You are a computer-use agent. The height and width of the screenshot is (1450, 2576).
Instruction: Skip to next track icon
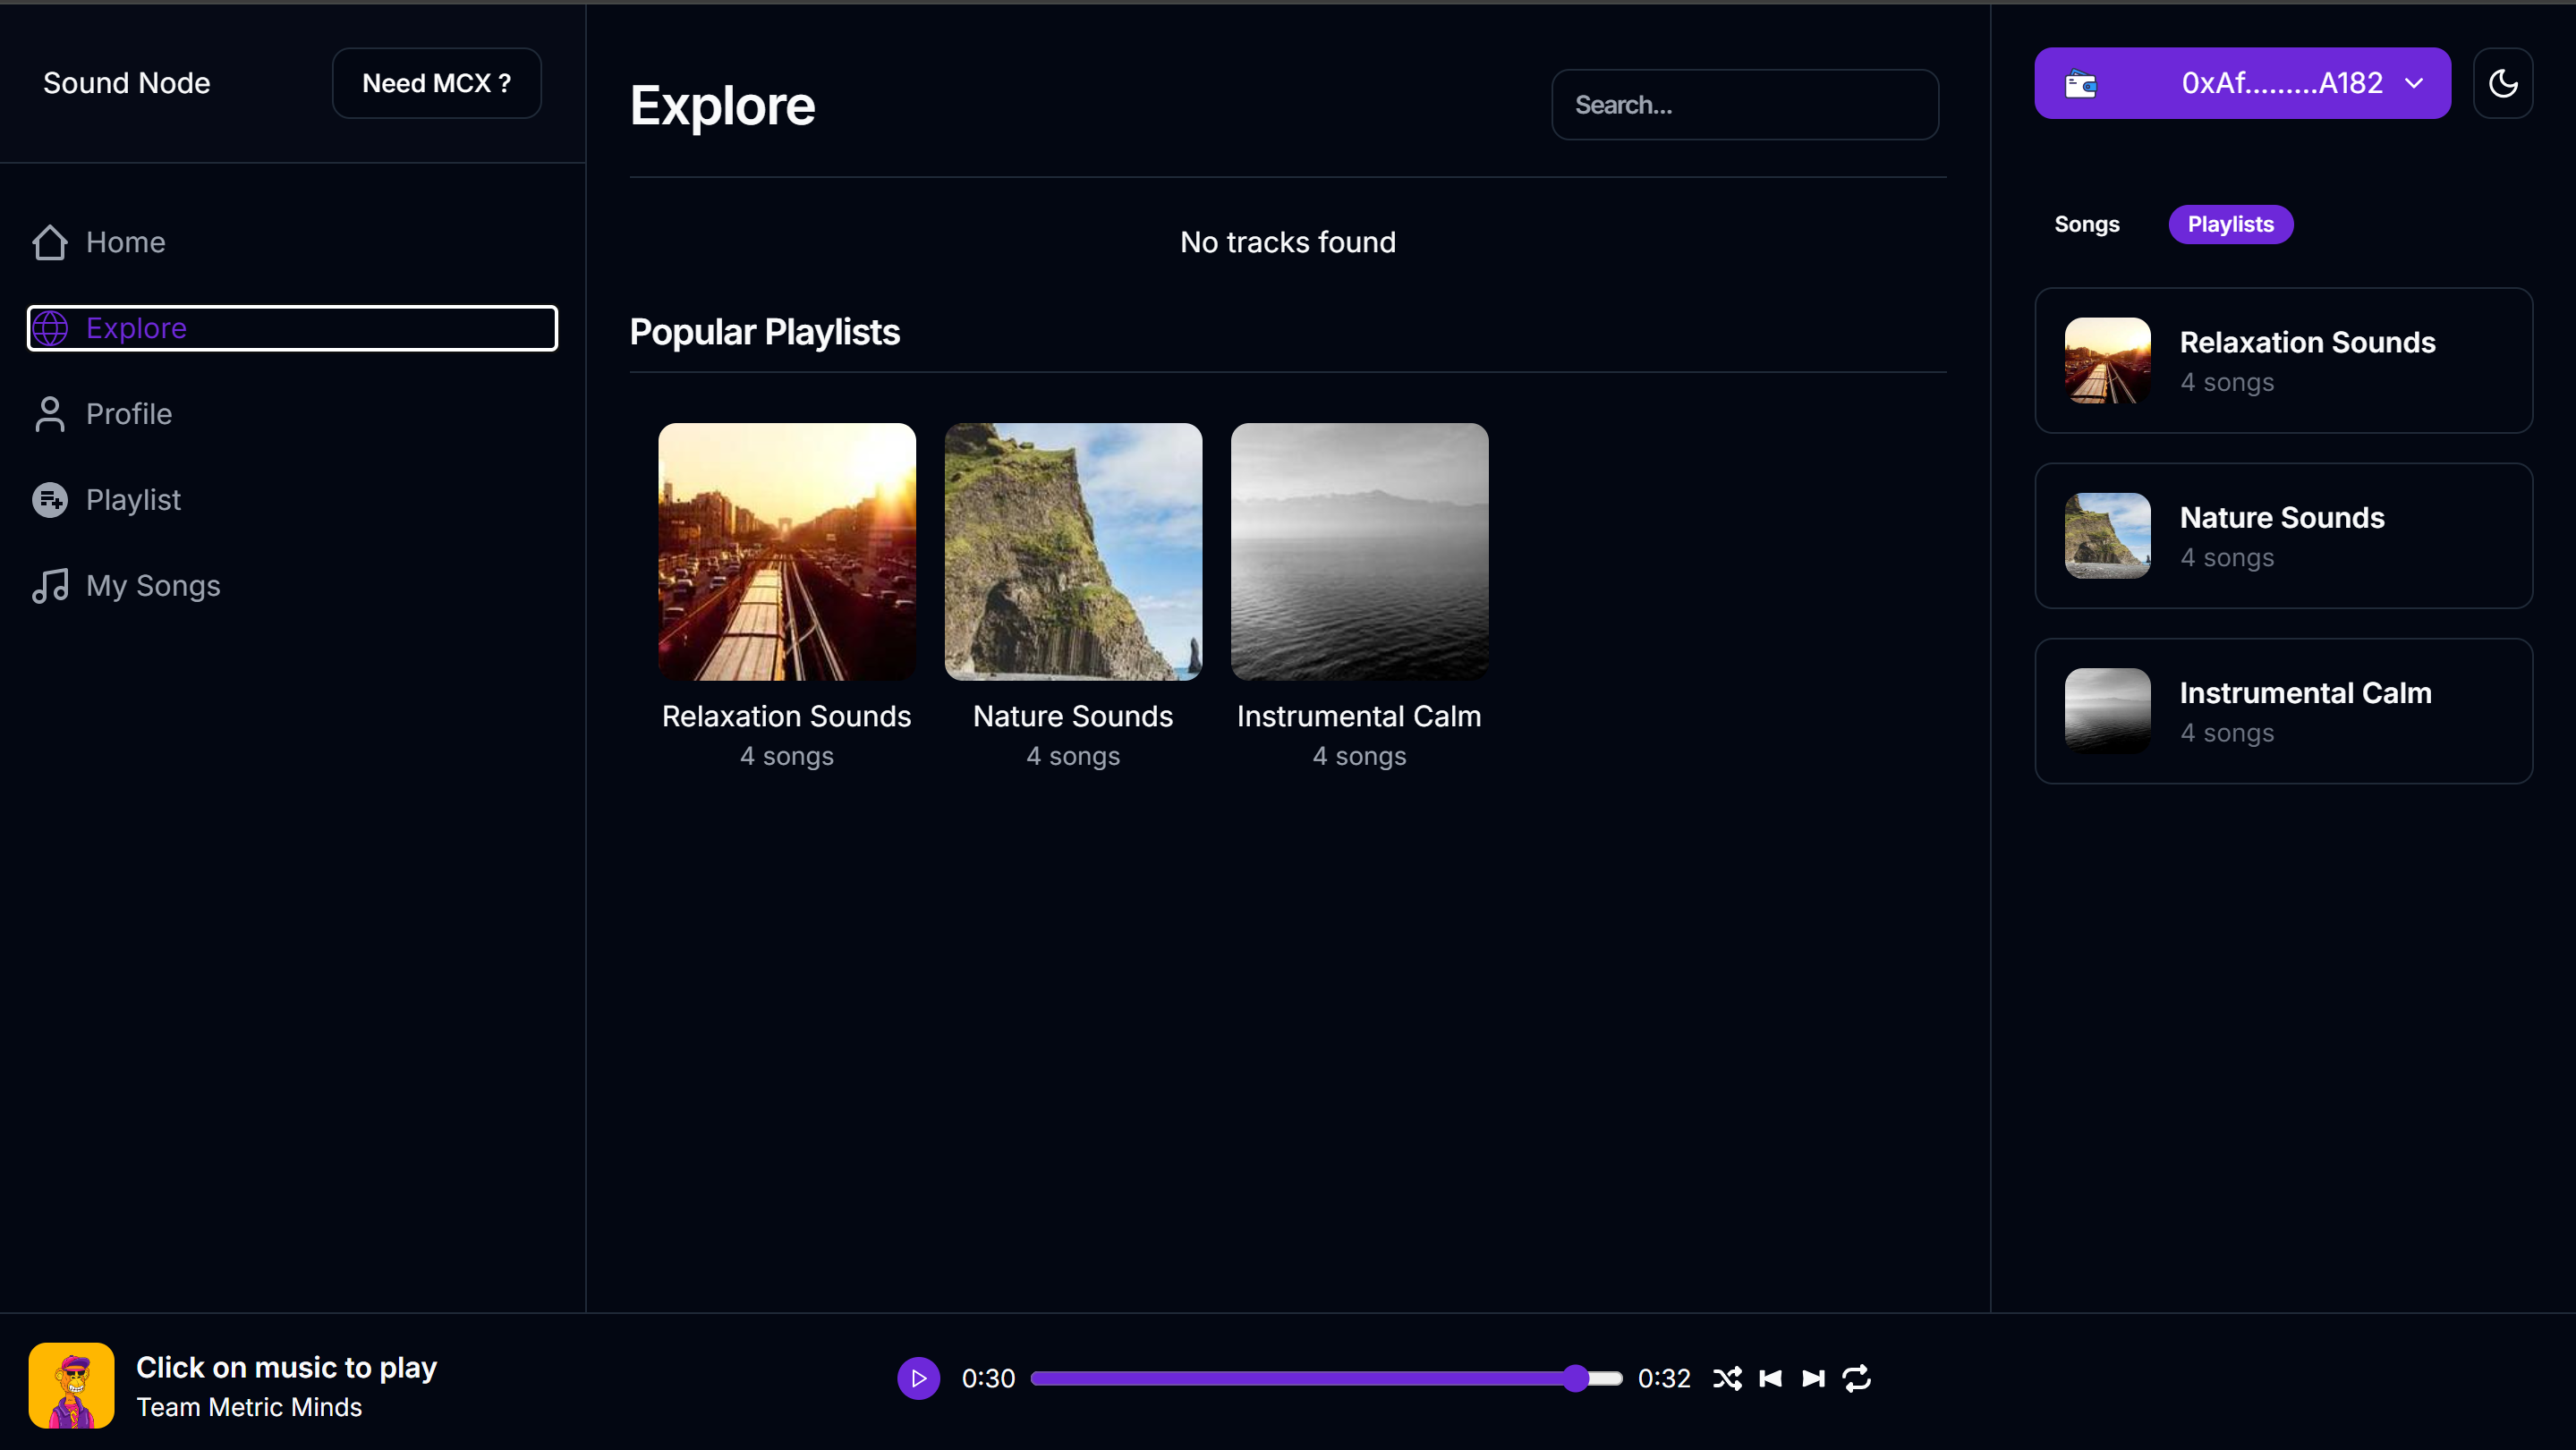[x=1813, y=1378]
